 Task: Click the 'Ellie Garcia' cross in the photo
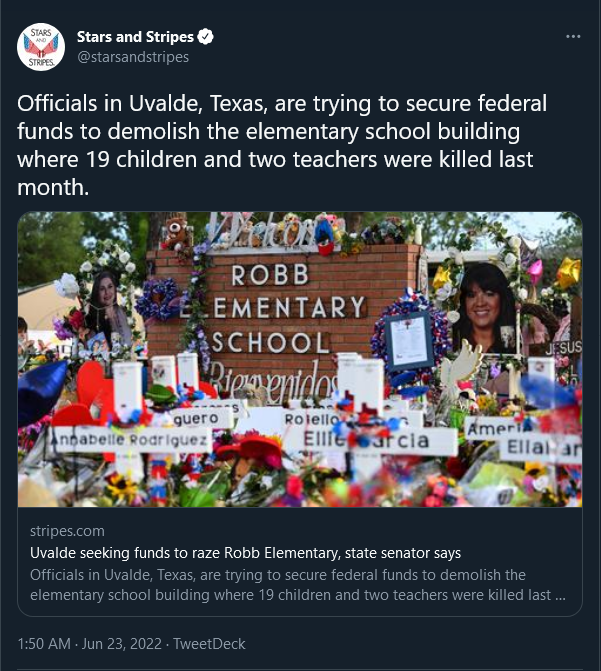click(367, 440)
